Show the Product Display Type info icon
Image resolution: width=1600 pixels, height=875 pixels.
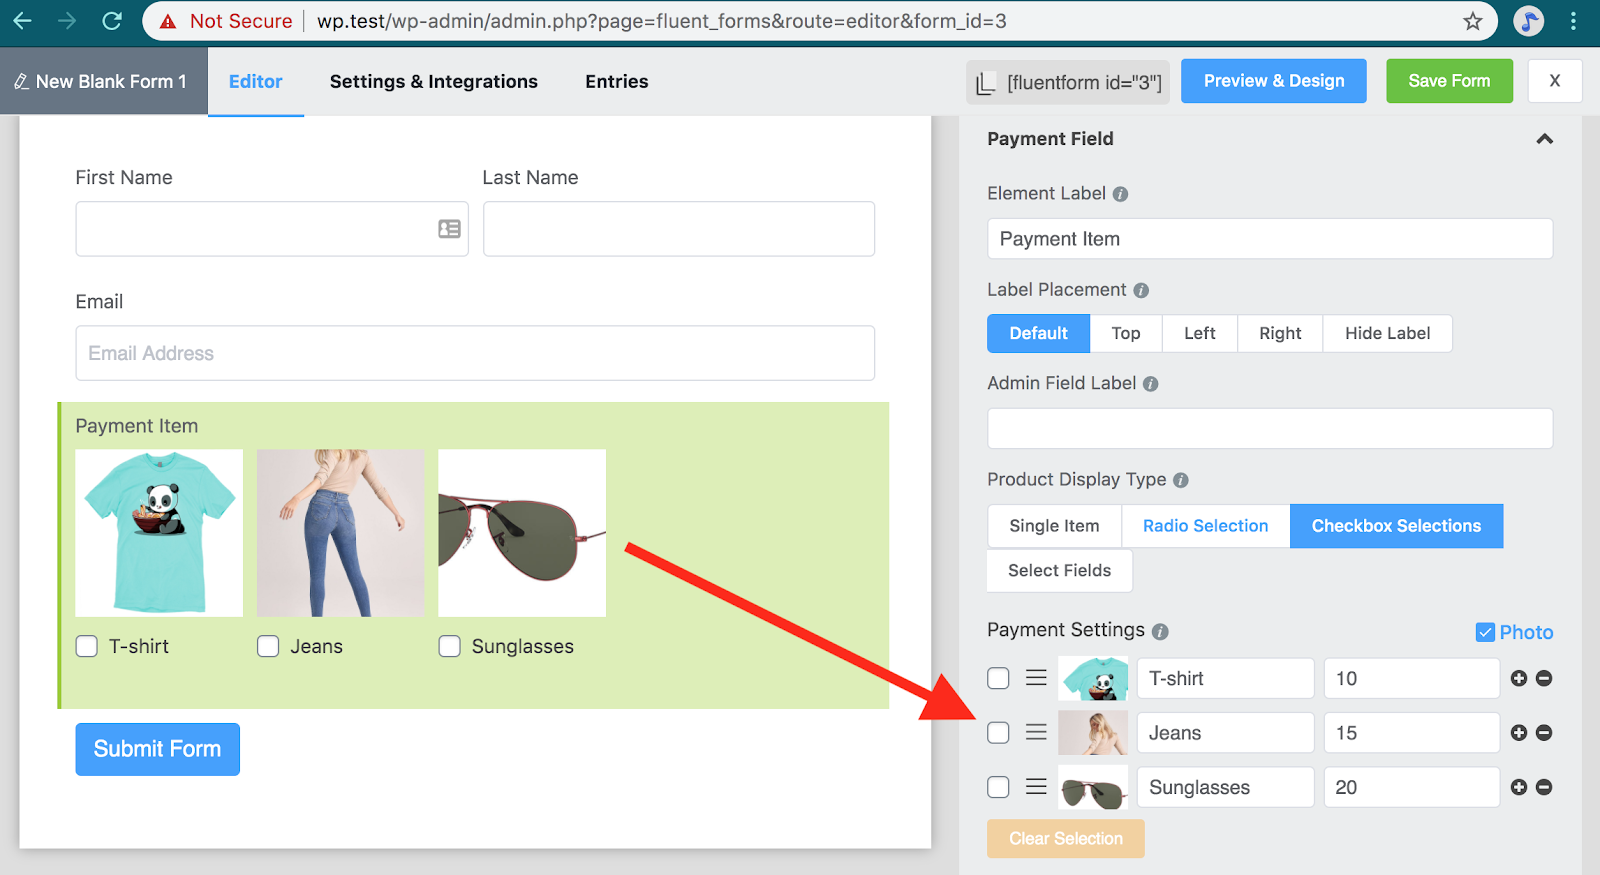click(x=1181, y=480)
